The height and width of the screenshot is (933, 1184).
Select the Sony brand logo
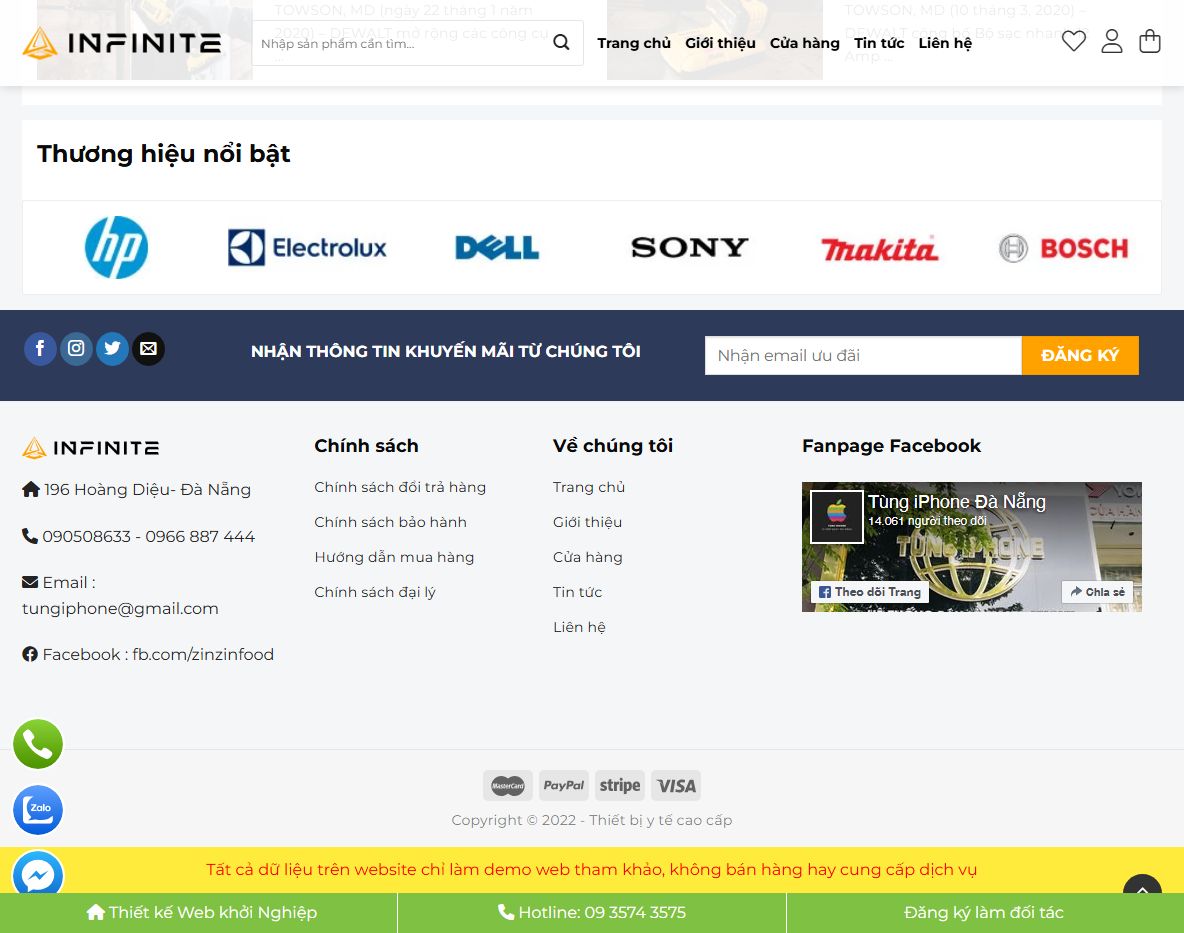tap(689, 248)
